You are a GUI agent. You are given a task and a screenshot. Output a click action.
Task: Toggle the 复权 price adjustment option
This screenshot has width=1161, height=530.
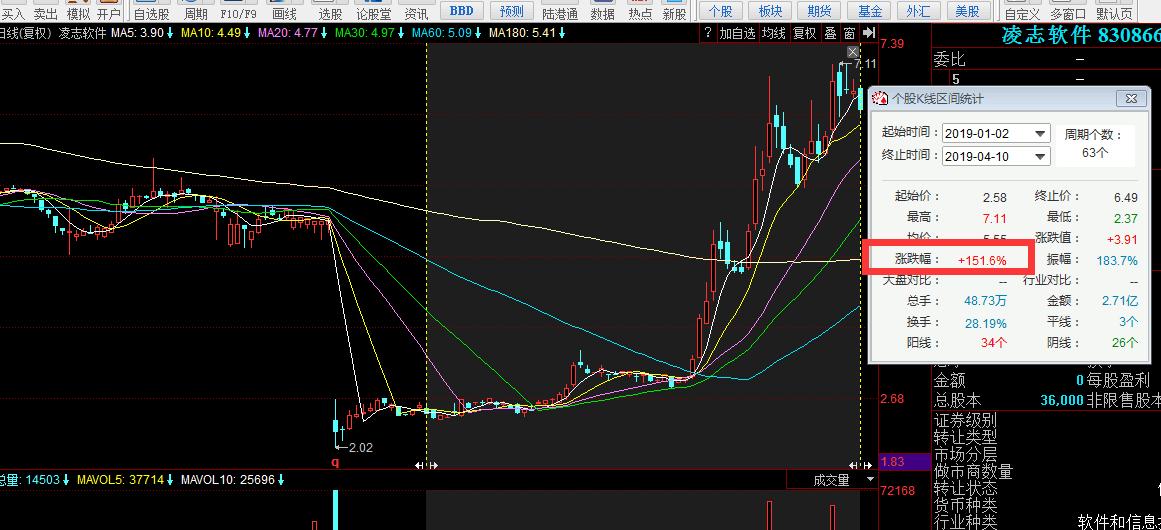click(805, 33)
